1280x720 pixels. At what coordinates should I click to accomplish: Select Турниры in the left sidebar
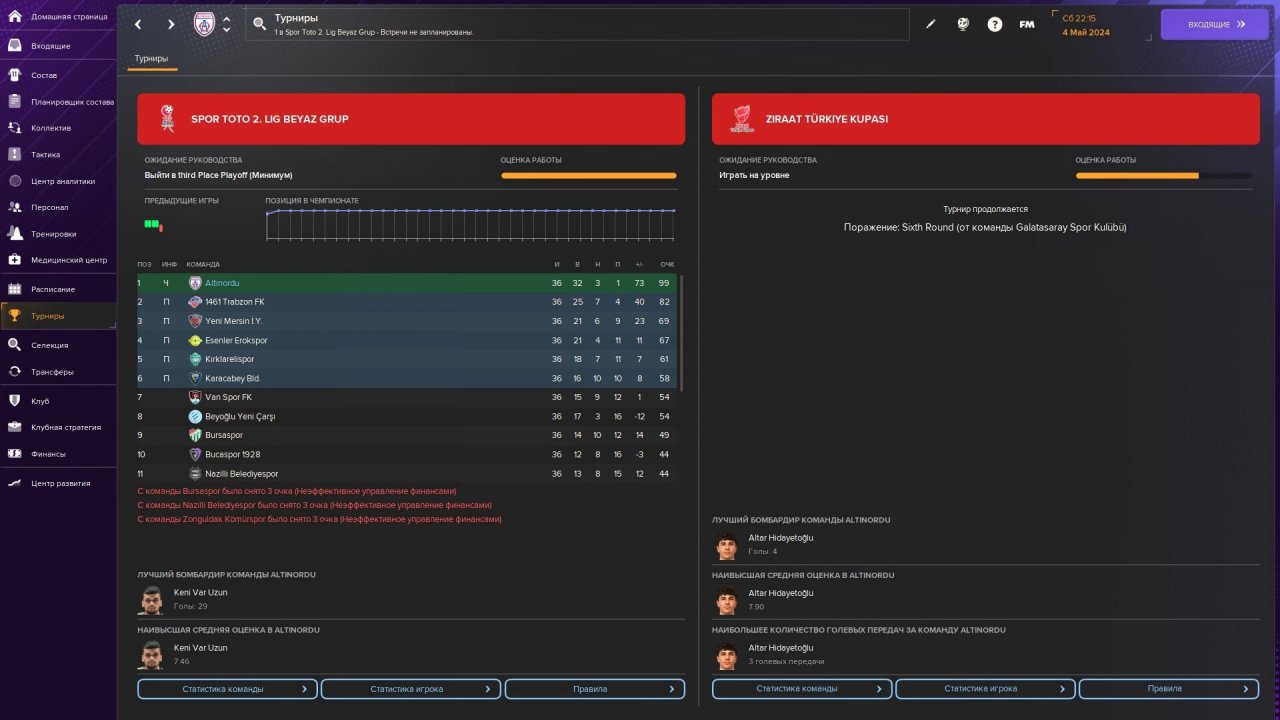click(58, 316)
